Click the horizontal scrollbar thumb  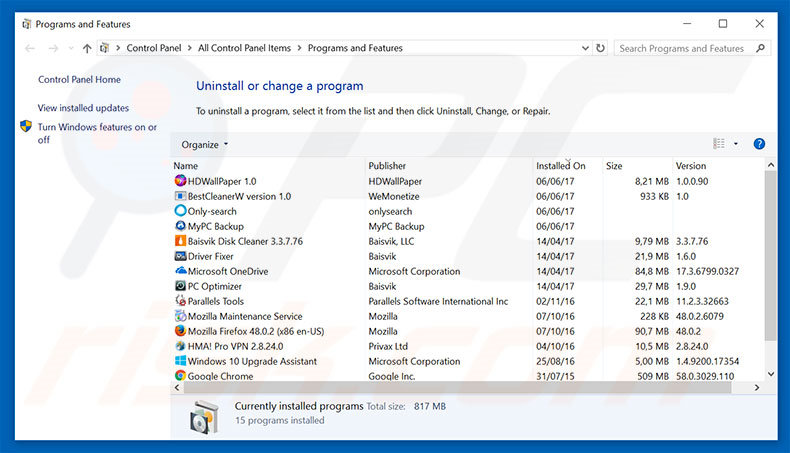click(457, 387)
